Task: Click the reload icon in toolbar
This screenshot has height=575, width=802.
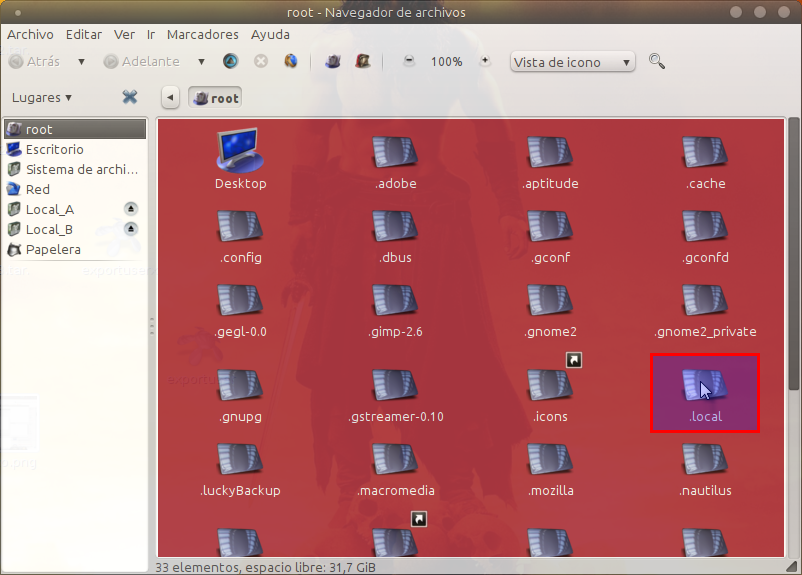Action: point(291,61)
